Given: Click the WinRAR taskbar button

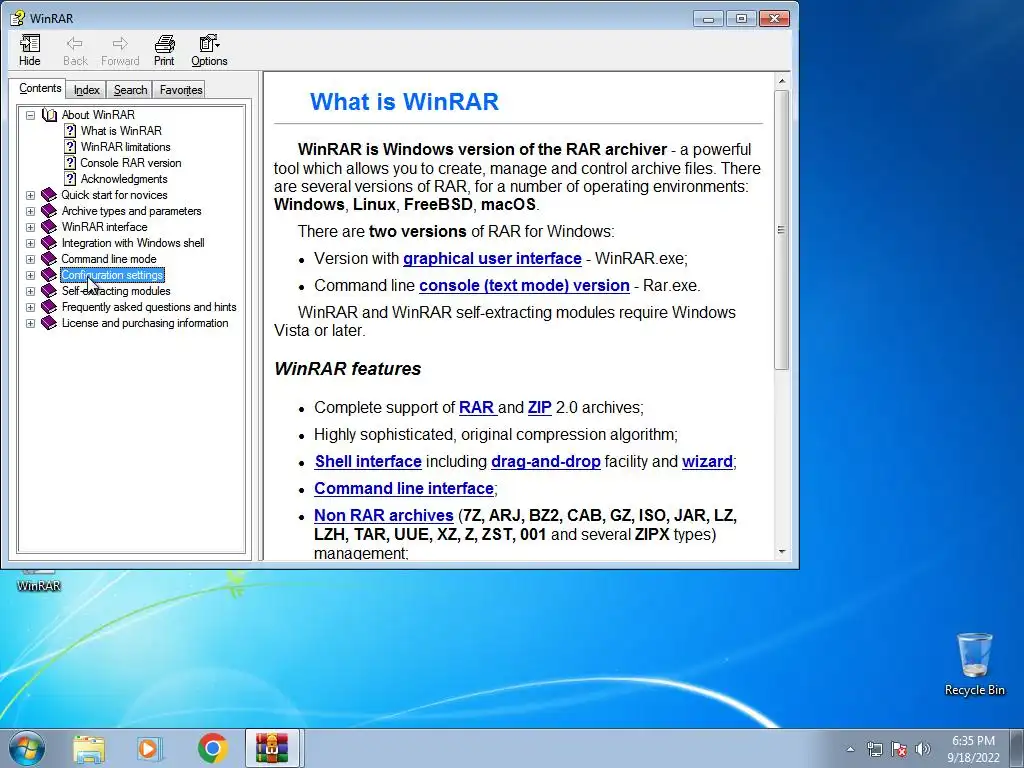Looking at the screenshot, I should [272, 748].
